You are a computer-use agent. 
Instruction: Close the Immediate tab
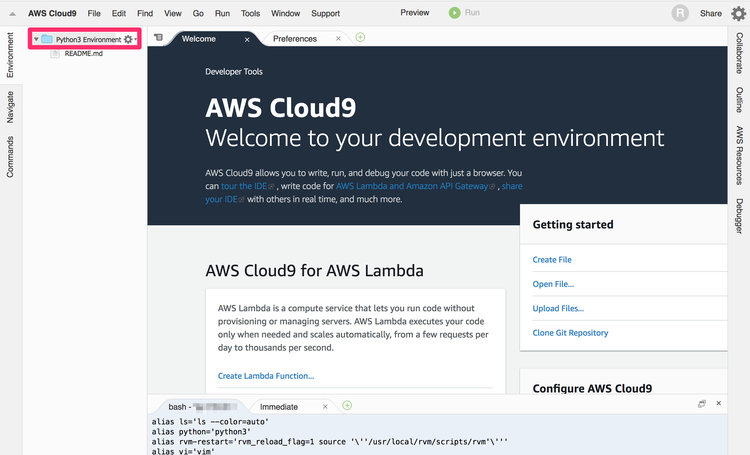point(325,407)
